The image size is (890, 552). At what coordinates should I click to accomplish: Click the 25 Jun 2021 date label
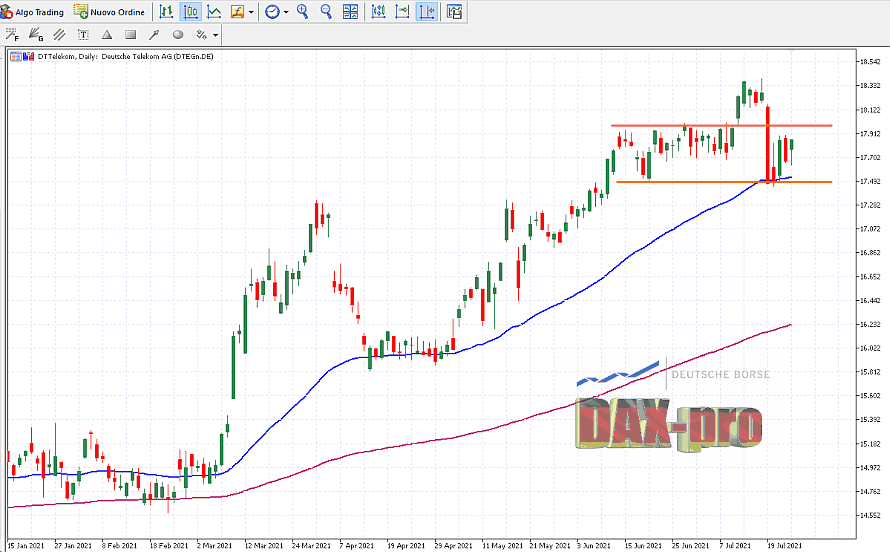pos(690,546)
